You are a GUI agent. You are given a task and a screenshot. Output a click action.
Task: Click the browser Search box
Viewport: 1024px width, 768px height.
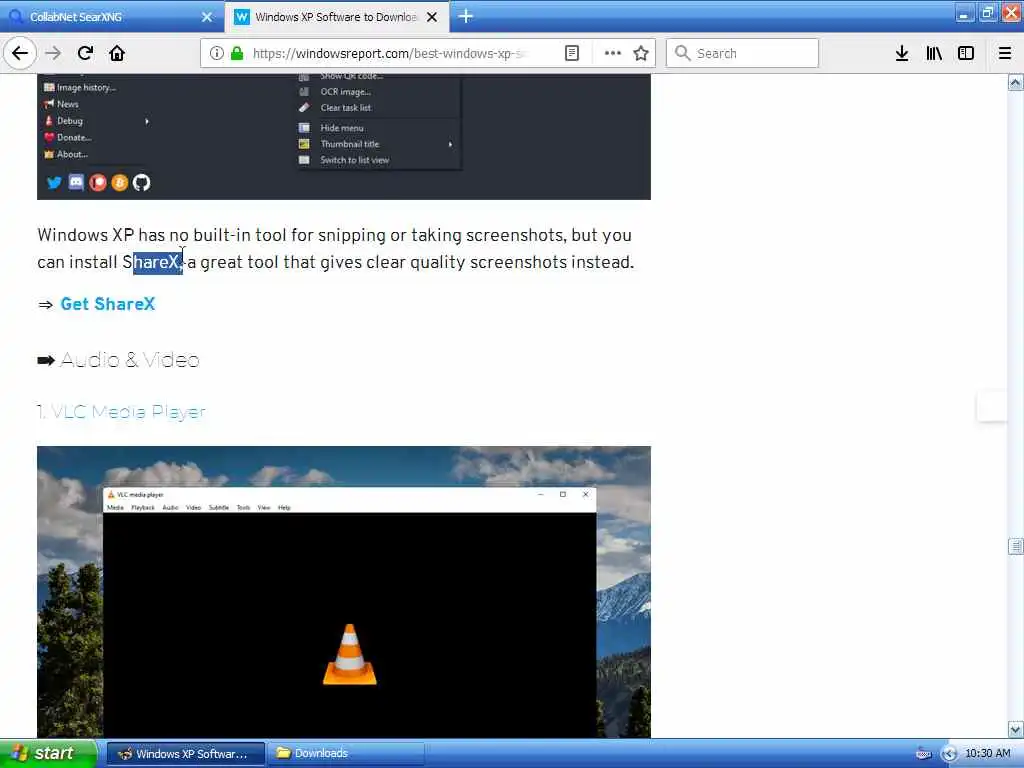[x=743, y=53]
